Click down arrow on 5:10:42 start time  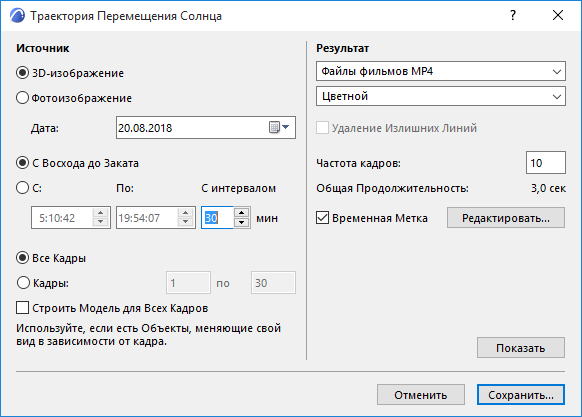[x=100, y=222]
